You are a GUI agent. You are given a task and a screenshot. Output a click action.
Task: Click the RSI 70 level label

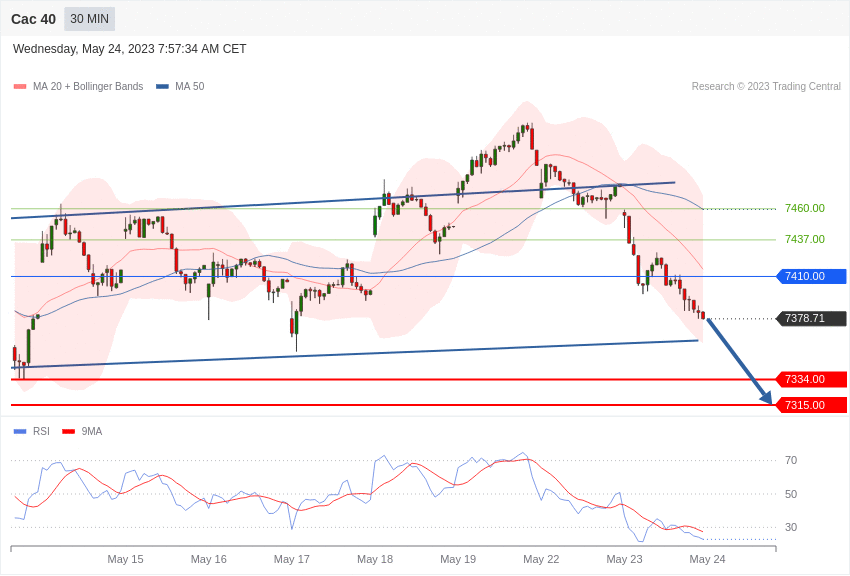click(x=791, y=460)
